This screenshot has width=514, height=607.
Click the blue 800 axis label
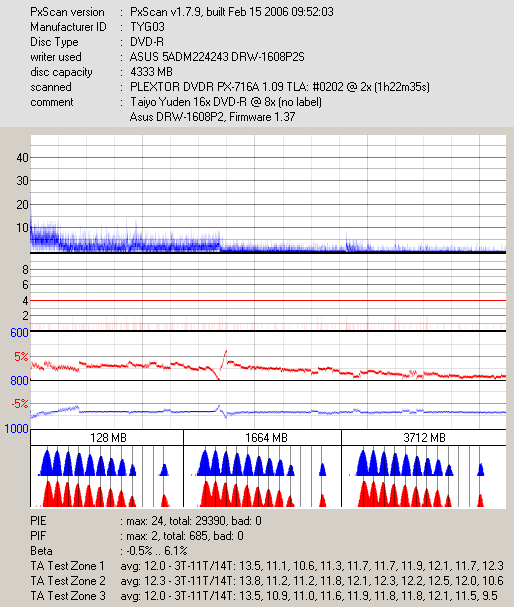(19, 381)
